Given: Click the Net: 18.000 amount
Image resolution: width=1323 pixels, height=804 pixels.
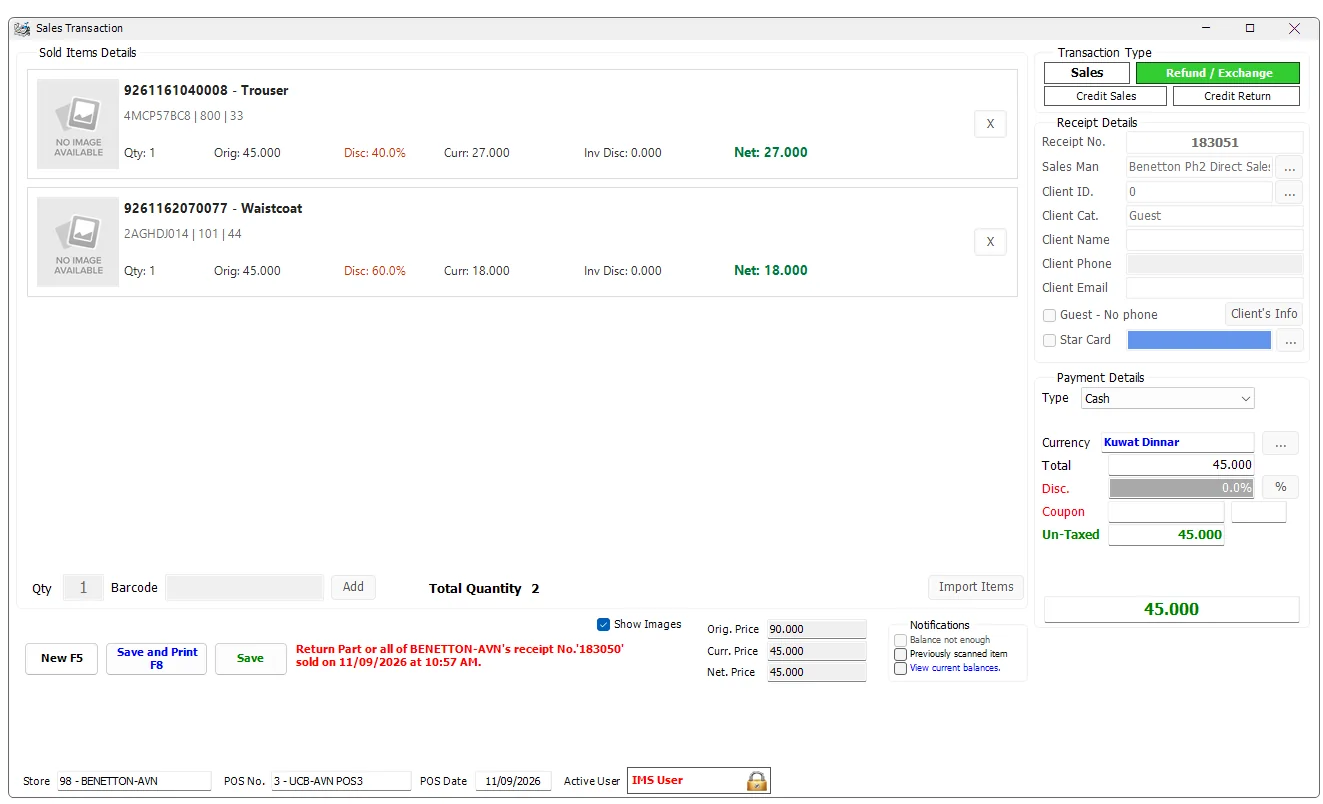Looking at the screenshot, I should click(x=771, y=271).
